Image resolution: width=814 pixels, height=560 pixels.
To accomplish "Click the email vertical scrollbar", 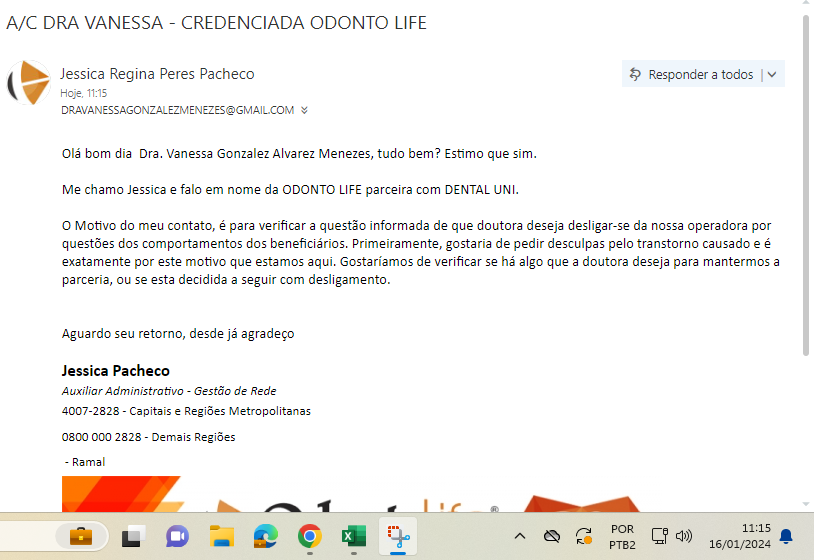I will click(x=806, y=185).
